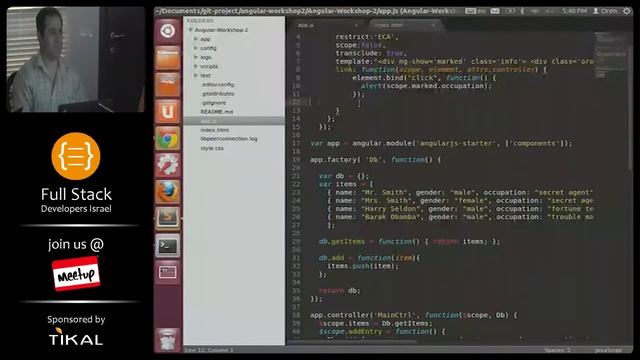Click the 'transclude: true' code line
640x360 pixels.
tap(371, 53)
